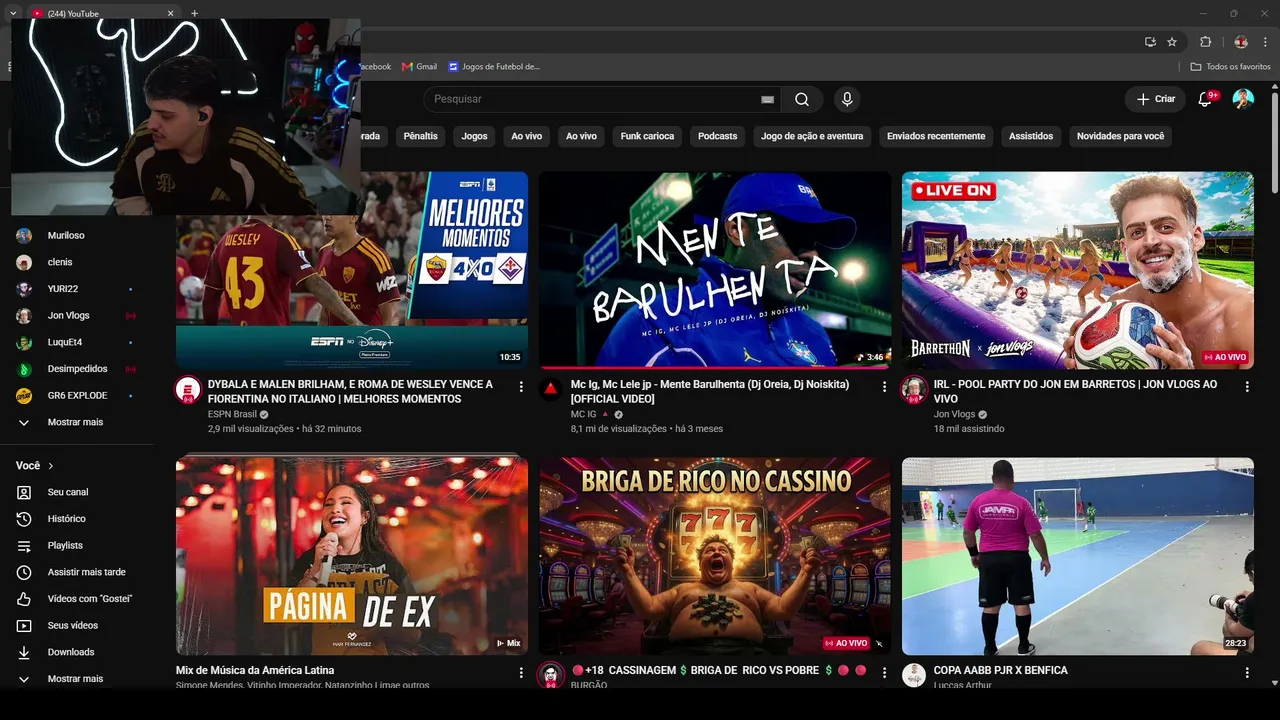
Task: Bookmark this page with the star icon
Action: 1172,42
